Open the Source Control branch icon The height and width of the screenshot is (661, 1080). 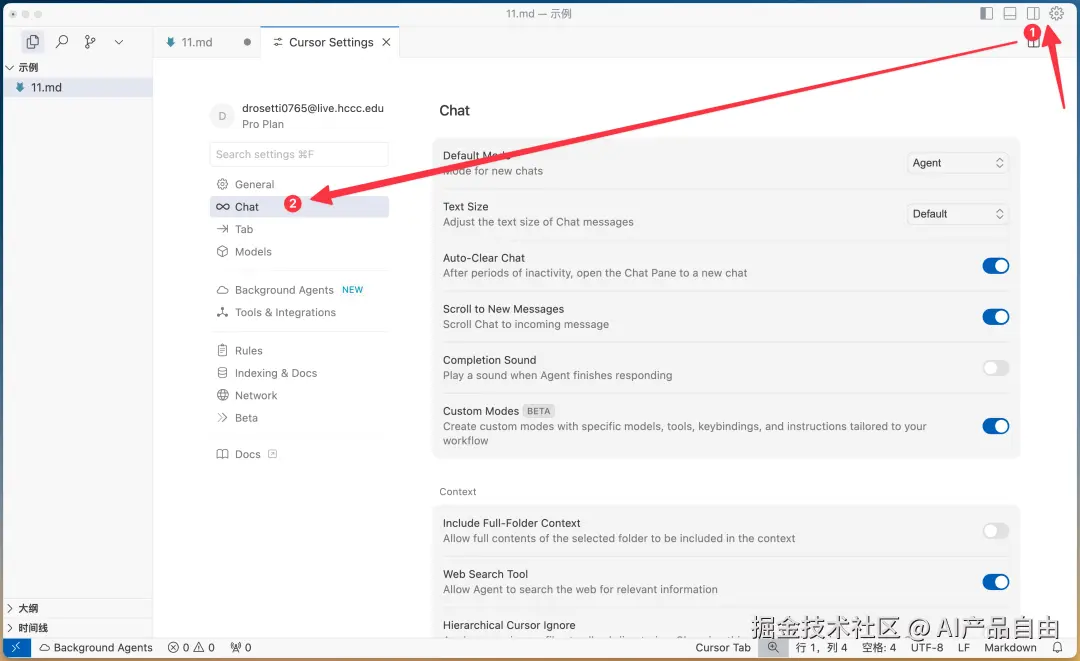(x=90, y=42)
